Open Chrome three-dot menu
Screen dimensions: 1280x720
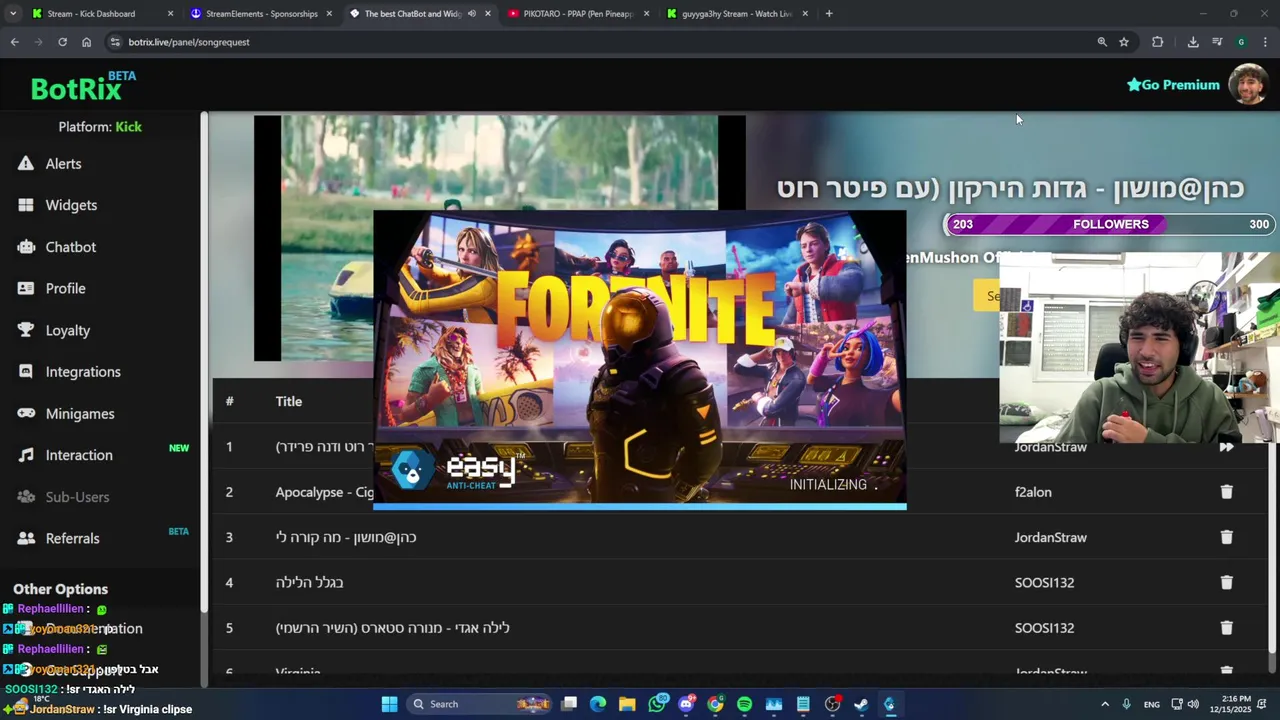1265,42
